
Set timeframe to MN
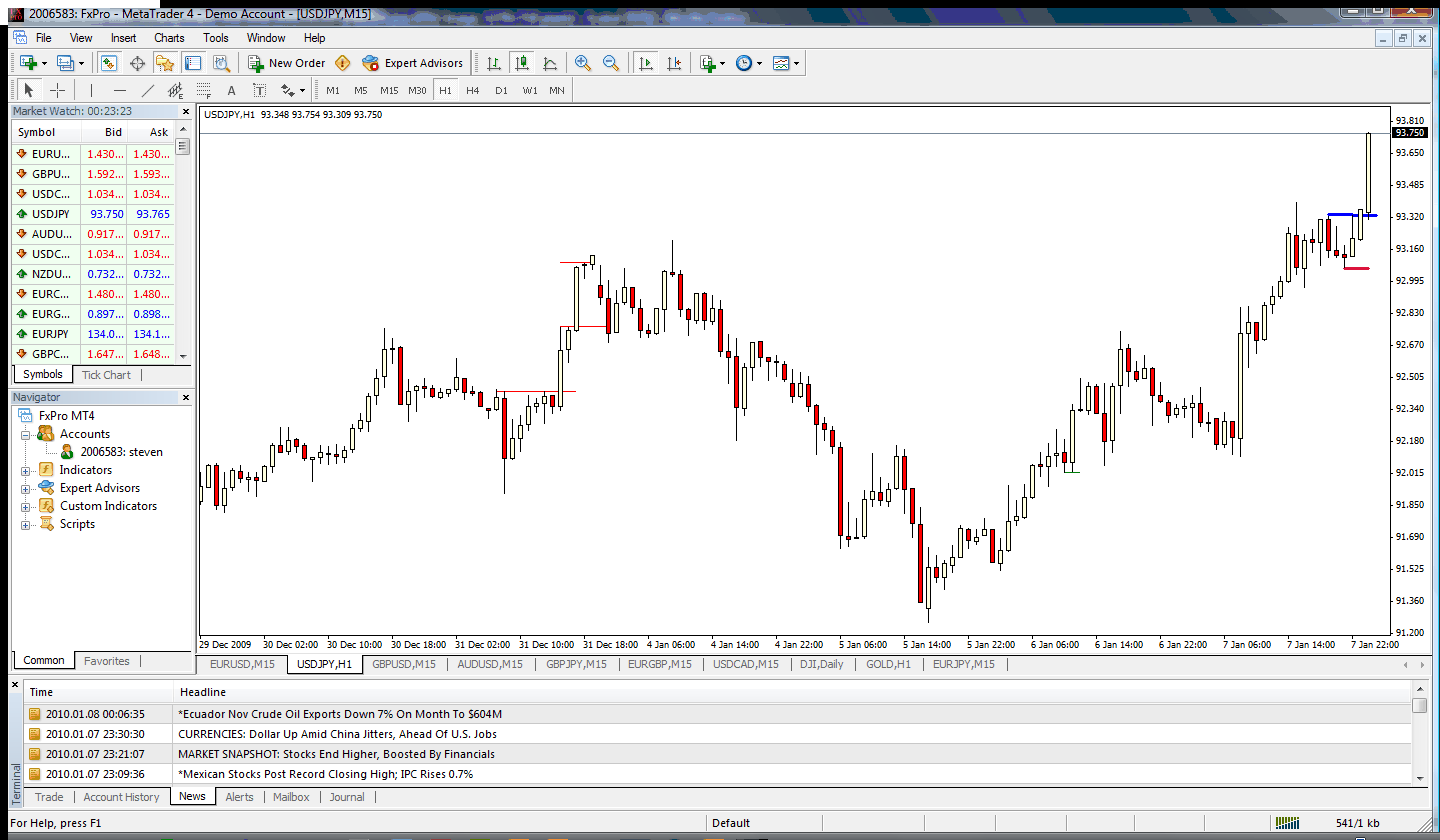(557, 90)
